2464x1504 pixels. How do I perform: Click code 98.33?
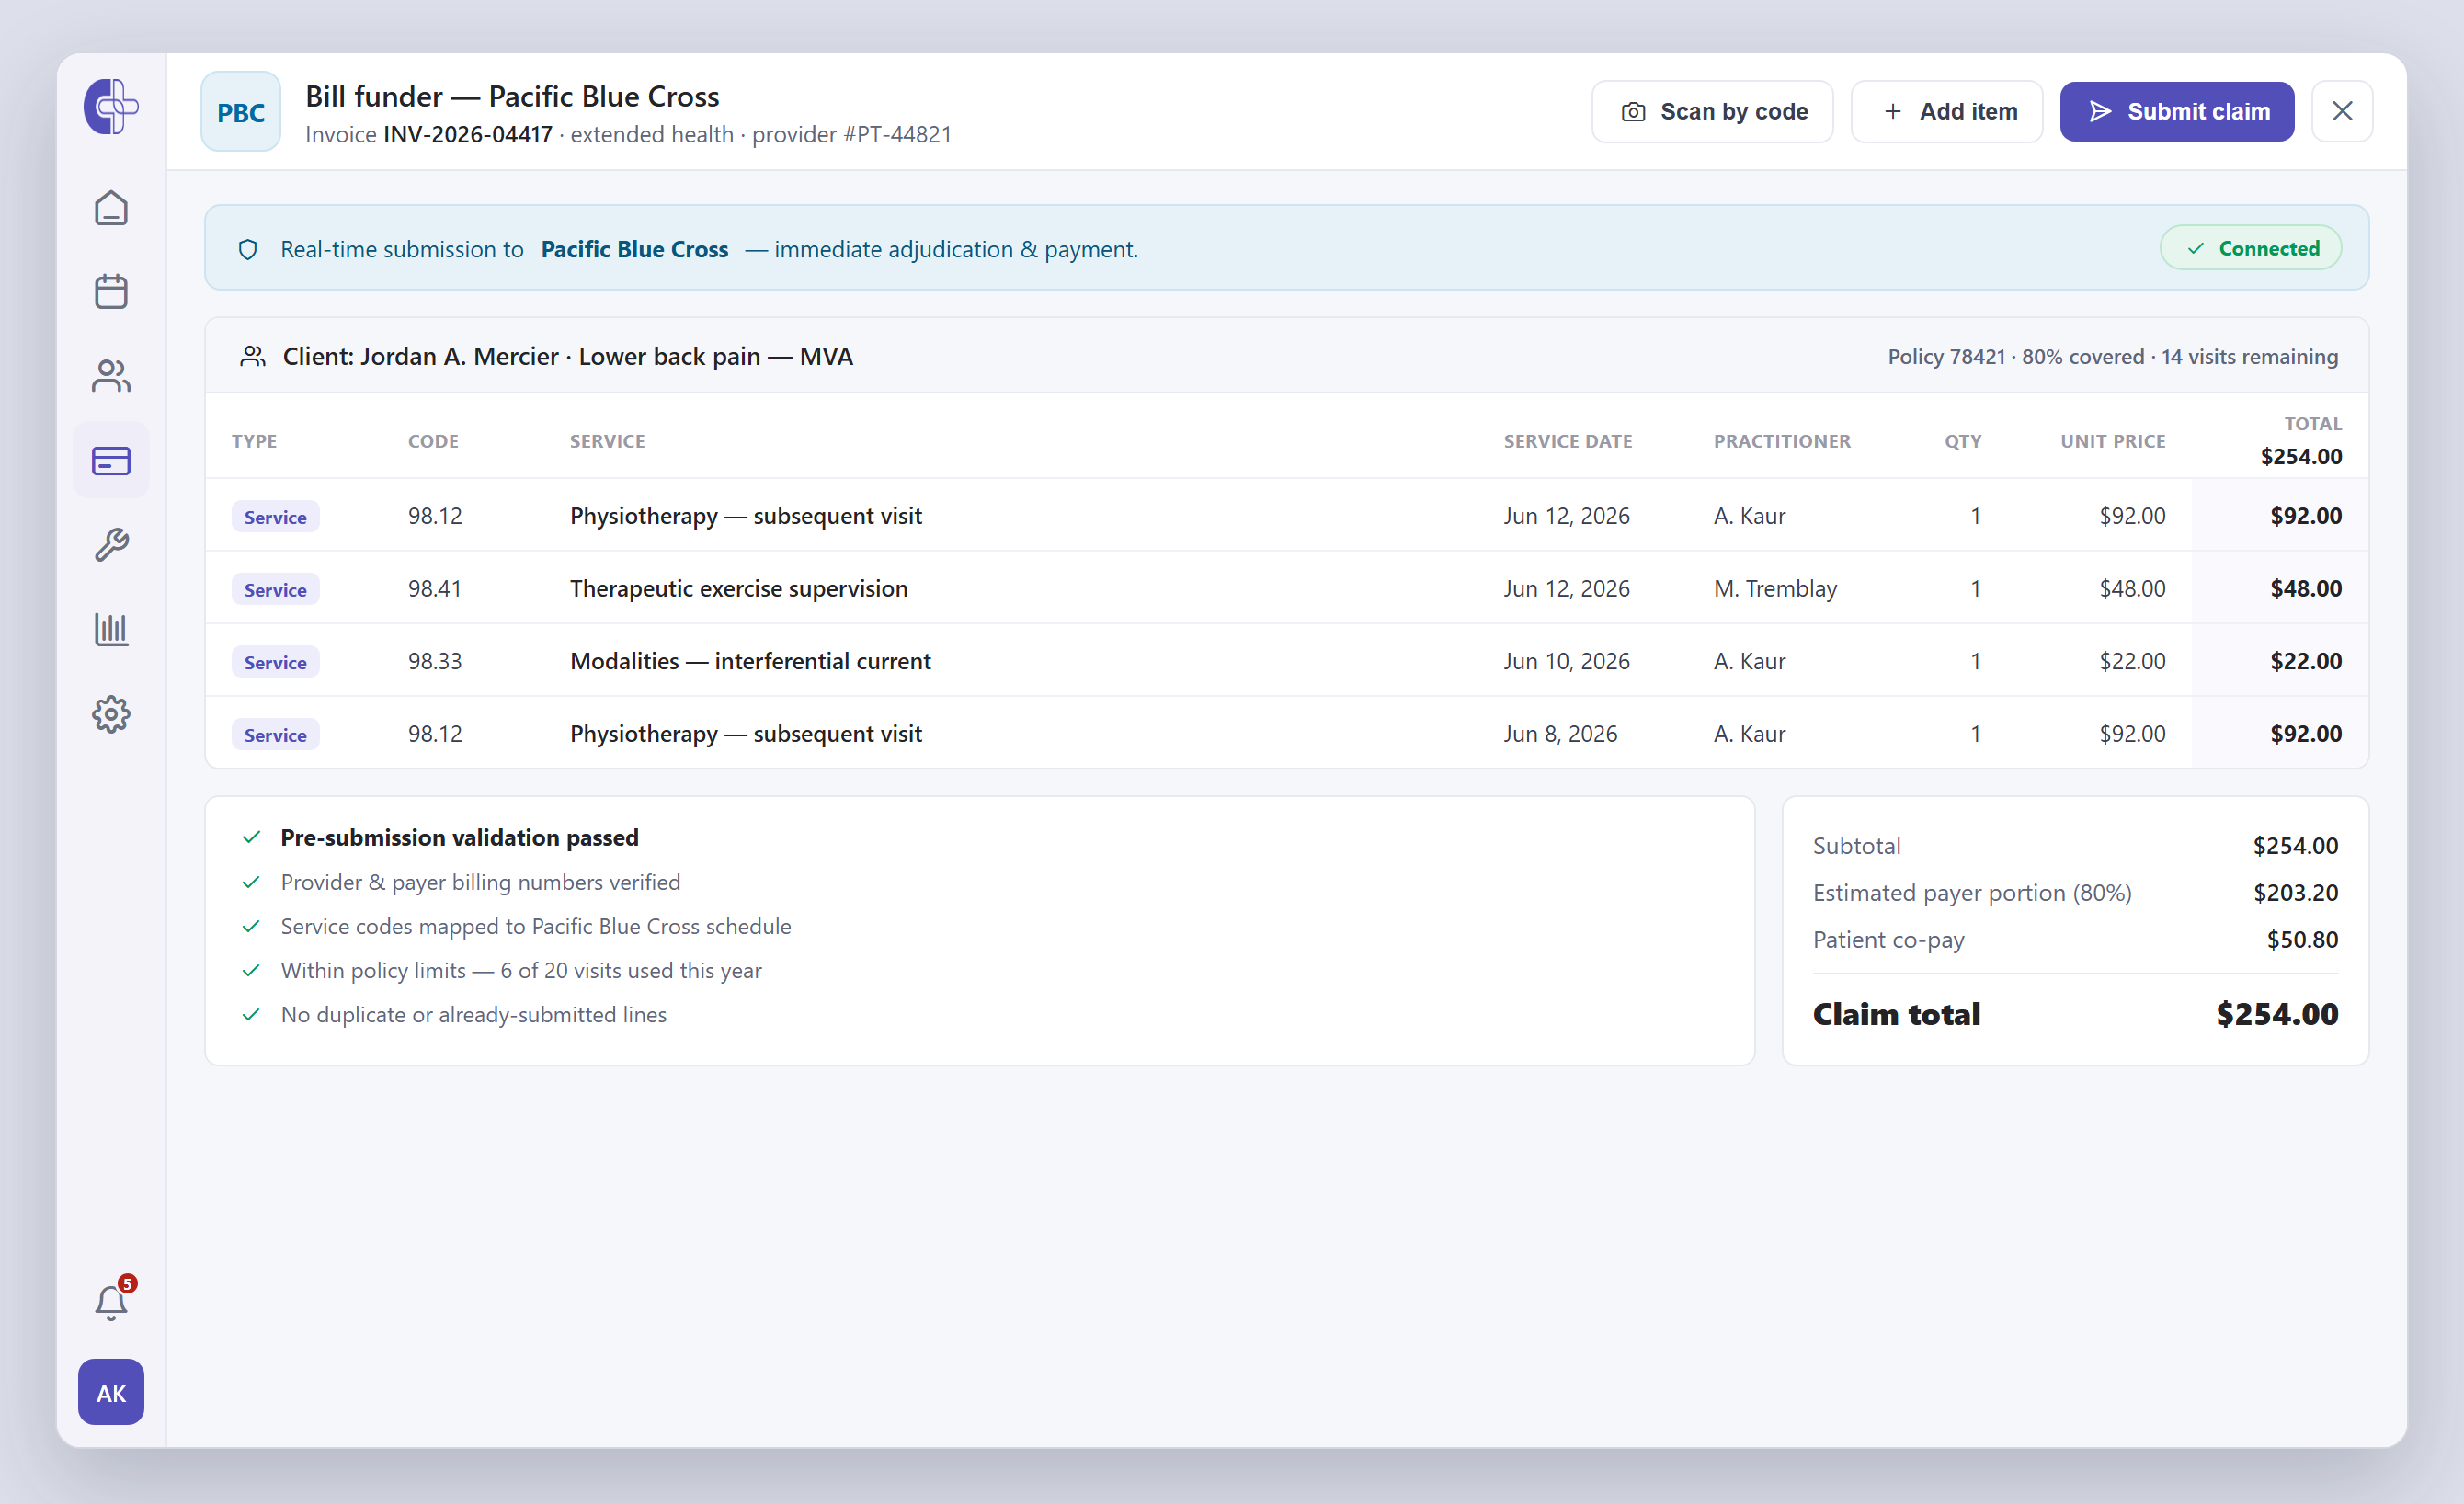click(x=435, y=661)
